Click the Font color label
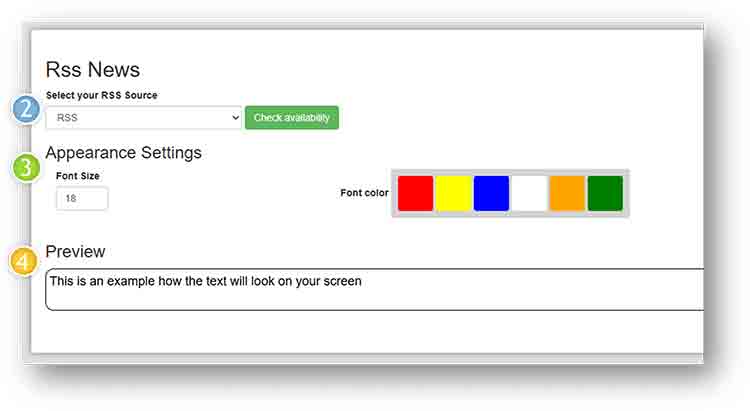 364,193
